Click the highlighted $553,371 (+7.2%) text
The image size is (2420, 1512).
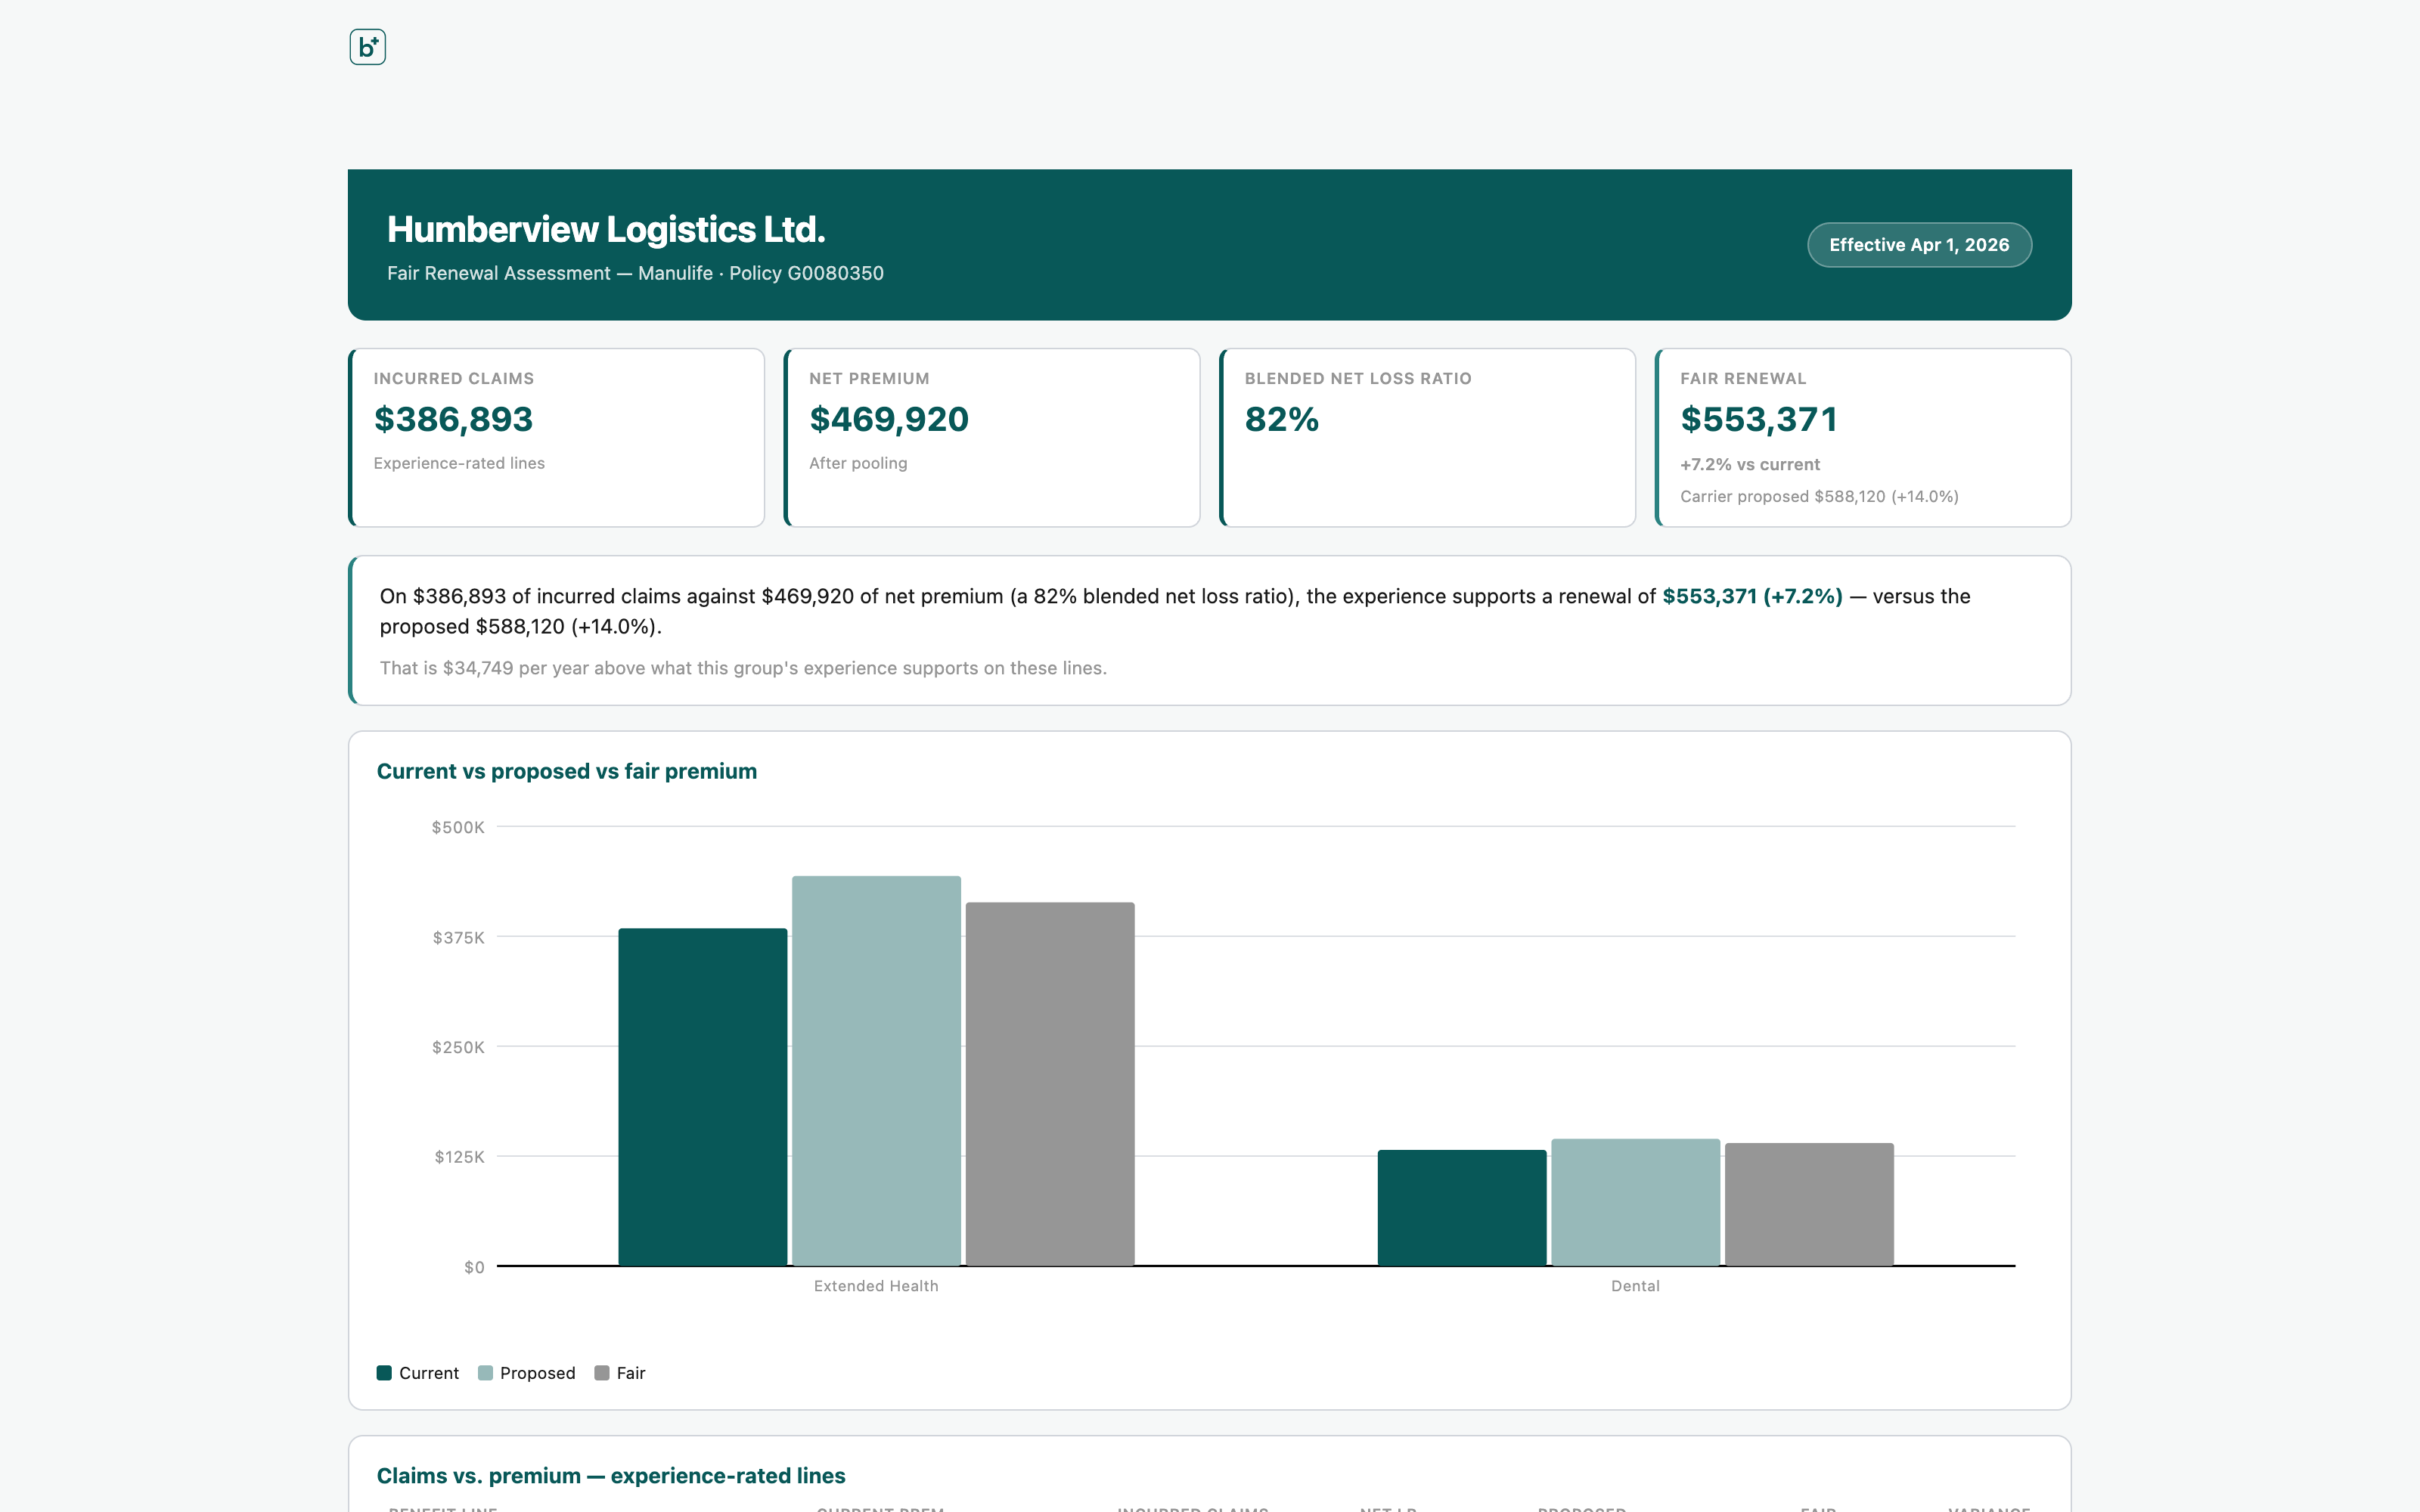(1752, 596)
